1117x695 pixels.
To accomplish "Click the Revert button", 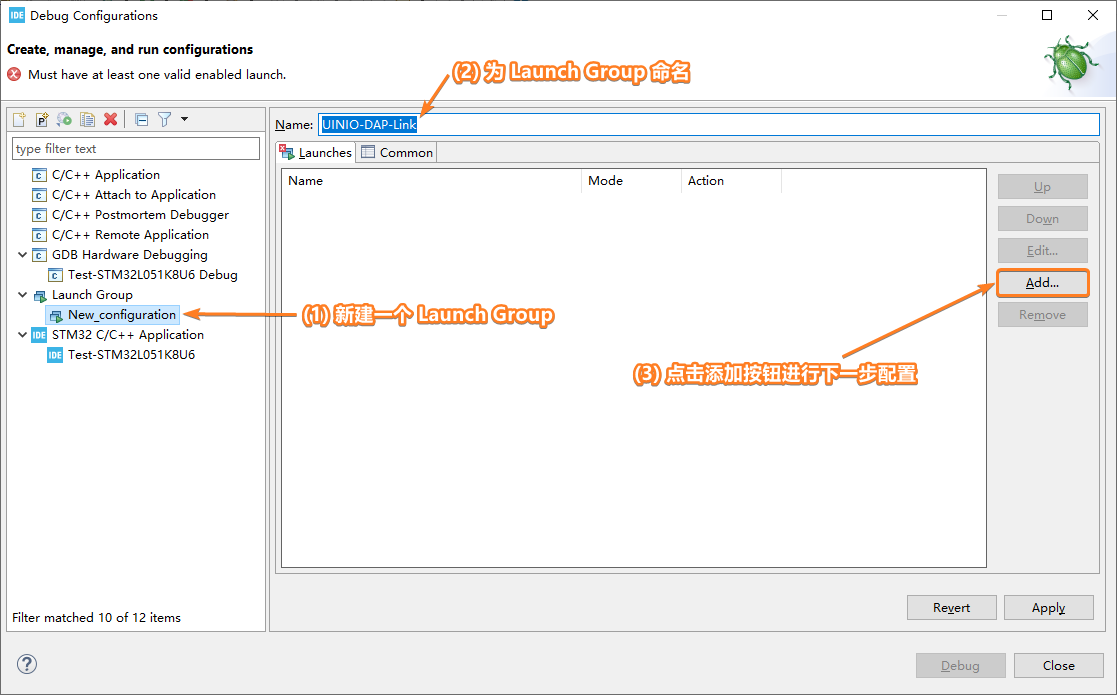I will pyautogui.click(x=952, y=608).
